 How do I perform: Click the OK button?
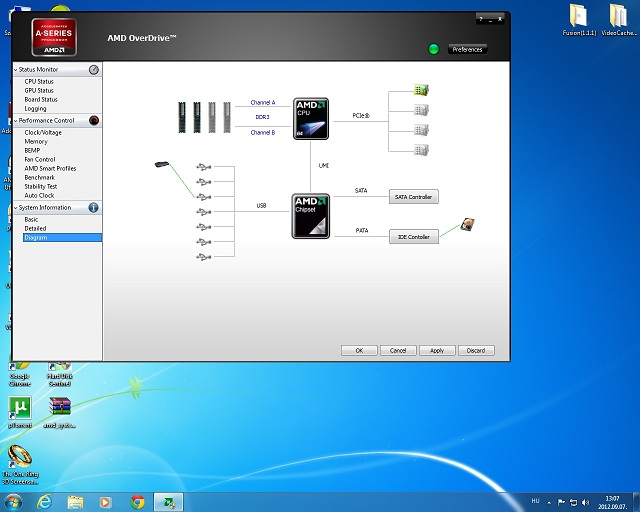coord(359,351)
